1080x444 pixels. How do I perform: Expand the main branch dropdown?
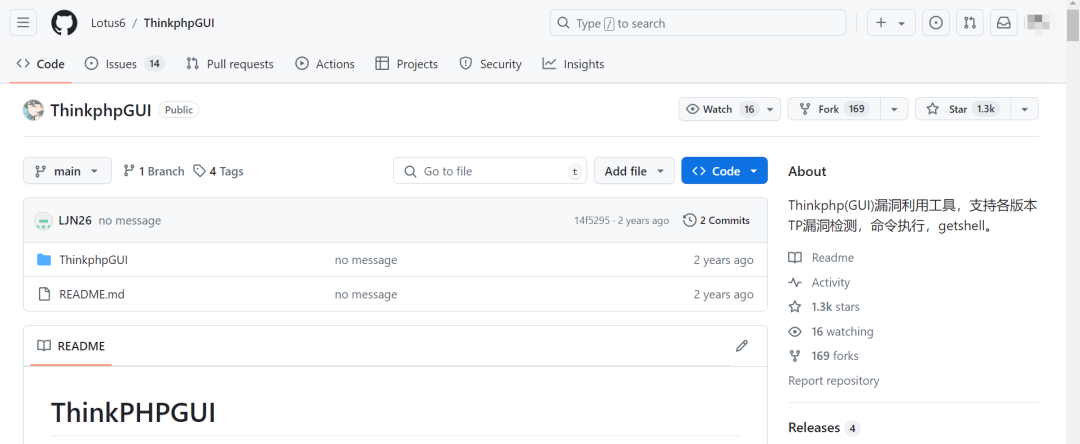(67, 171)
